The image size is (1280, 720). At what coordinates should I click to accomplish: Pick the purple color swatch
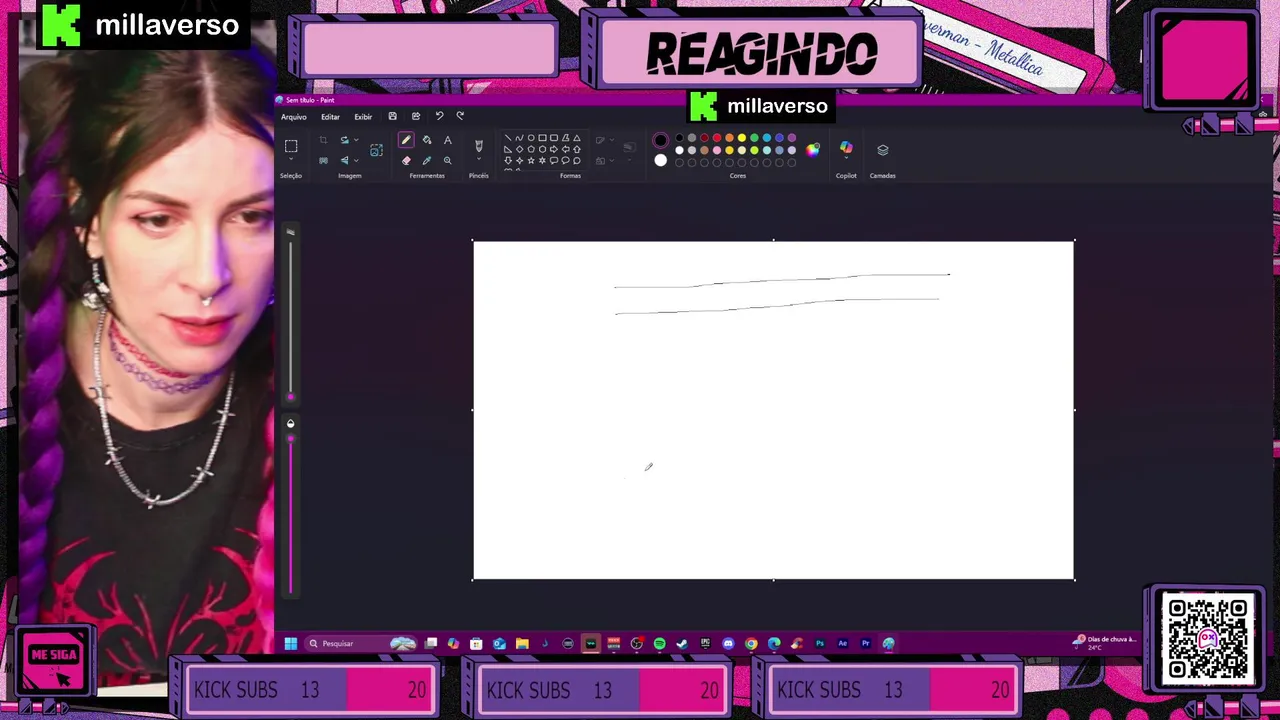tap(792, 138)
